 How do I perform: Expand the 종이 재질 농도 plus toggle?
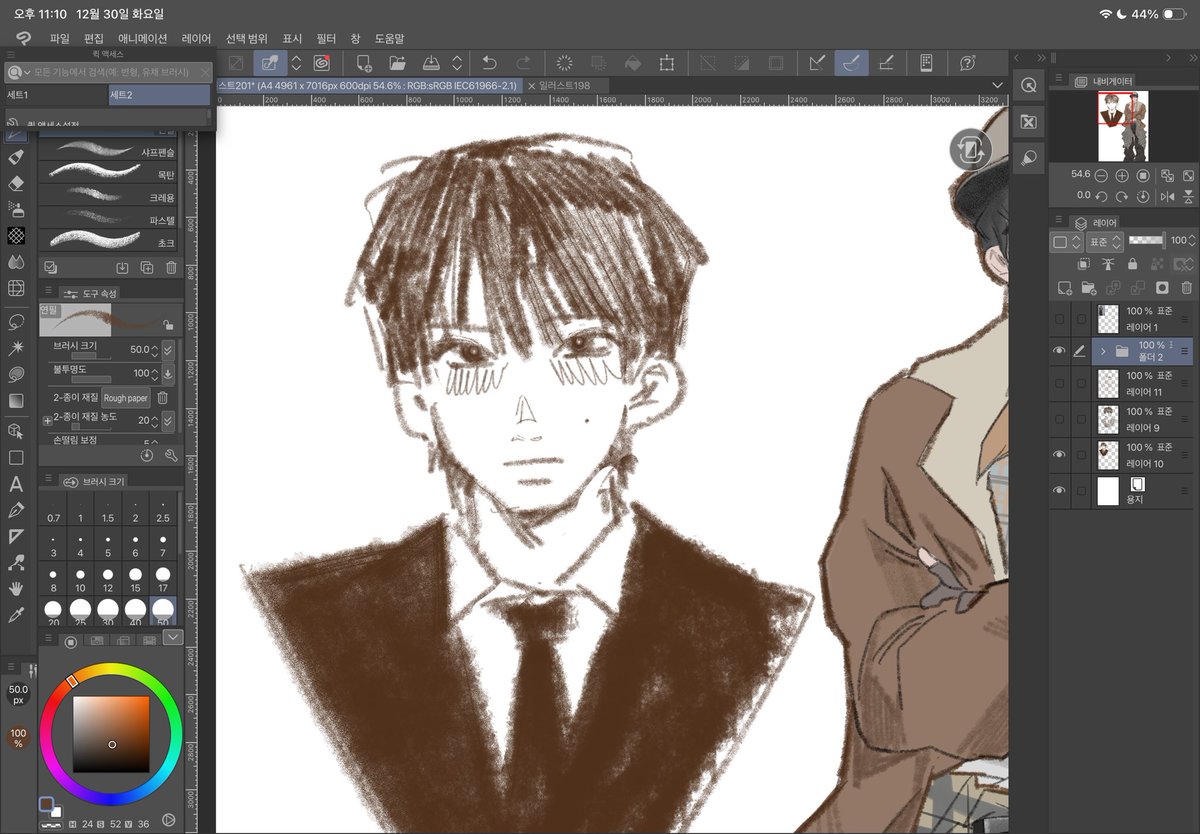[47, 421]
